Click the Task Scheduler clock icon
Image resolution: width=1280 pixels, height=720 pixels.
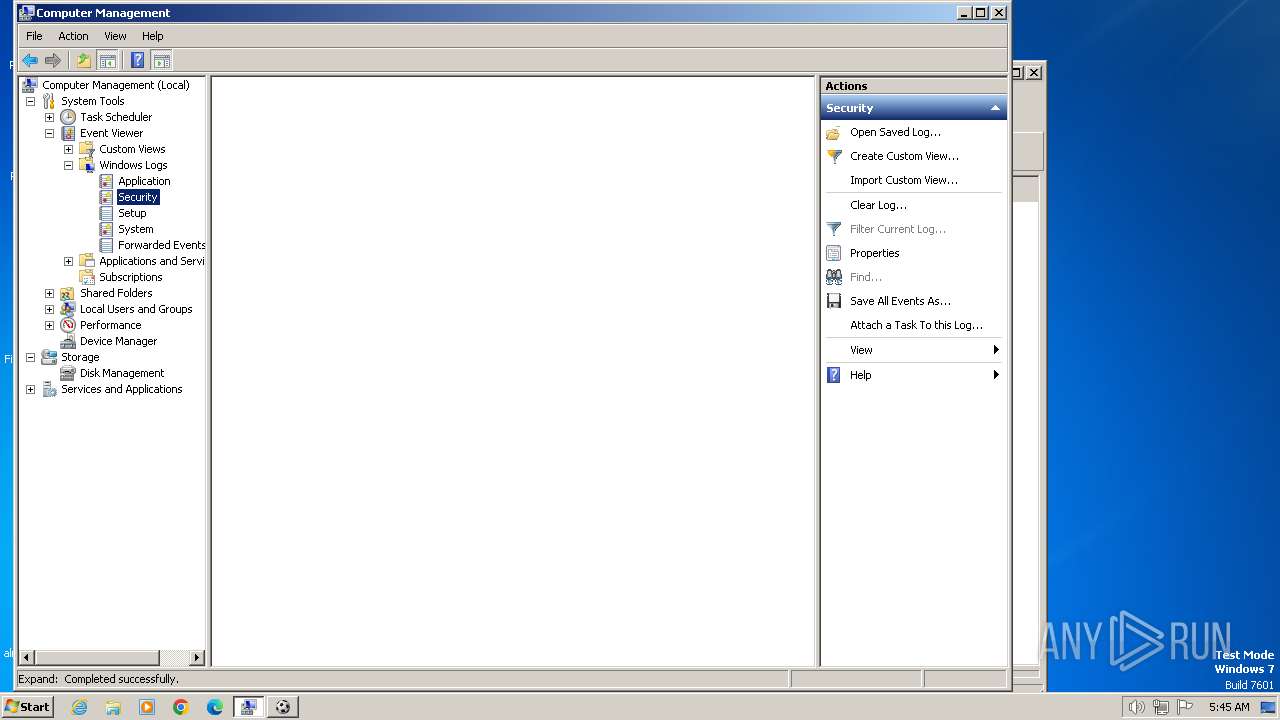coord(68,117)
